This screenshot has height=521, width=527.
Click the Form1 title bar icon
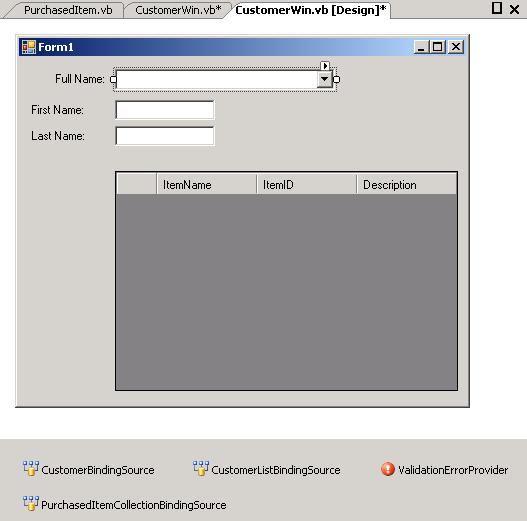(29, 47)
